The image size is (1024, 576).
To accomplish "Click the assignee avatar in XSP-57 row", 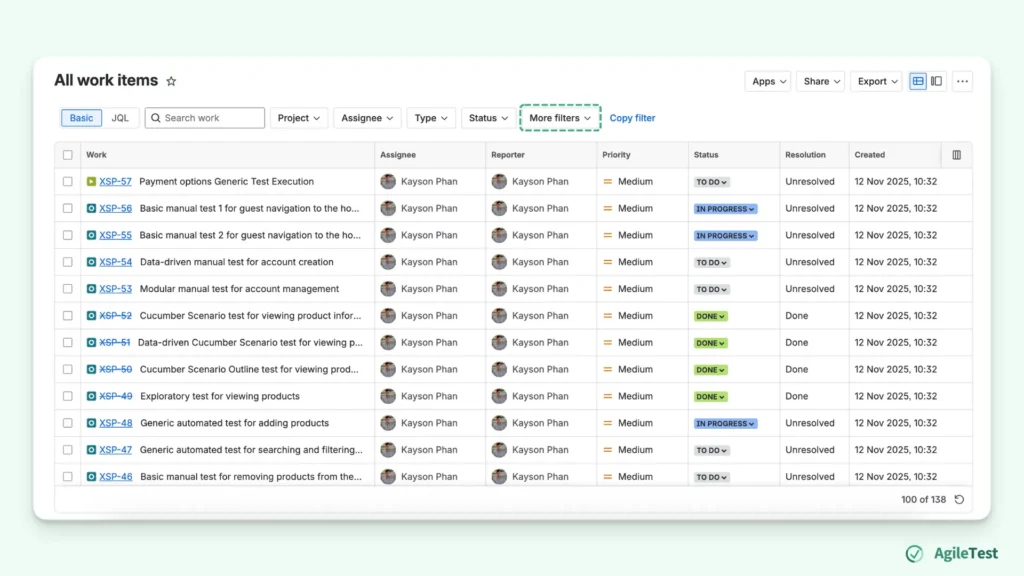I will 388,182.
